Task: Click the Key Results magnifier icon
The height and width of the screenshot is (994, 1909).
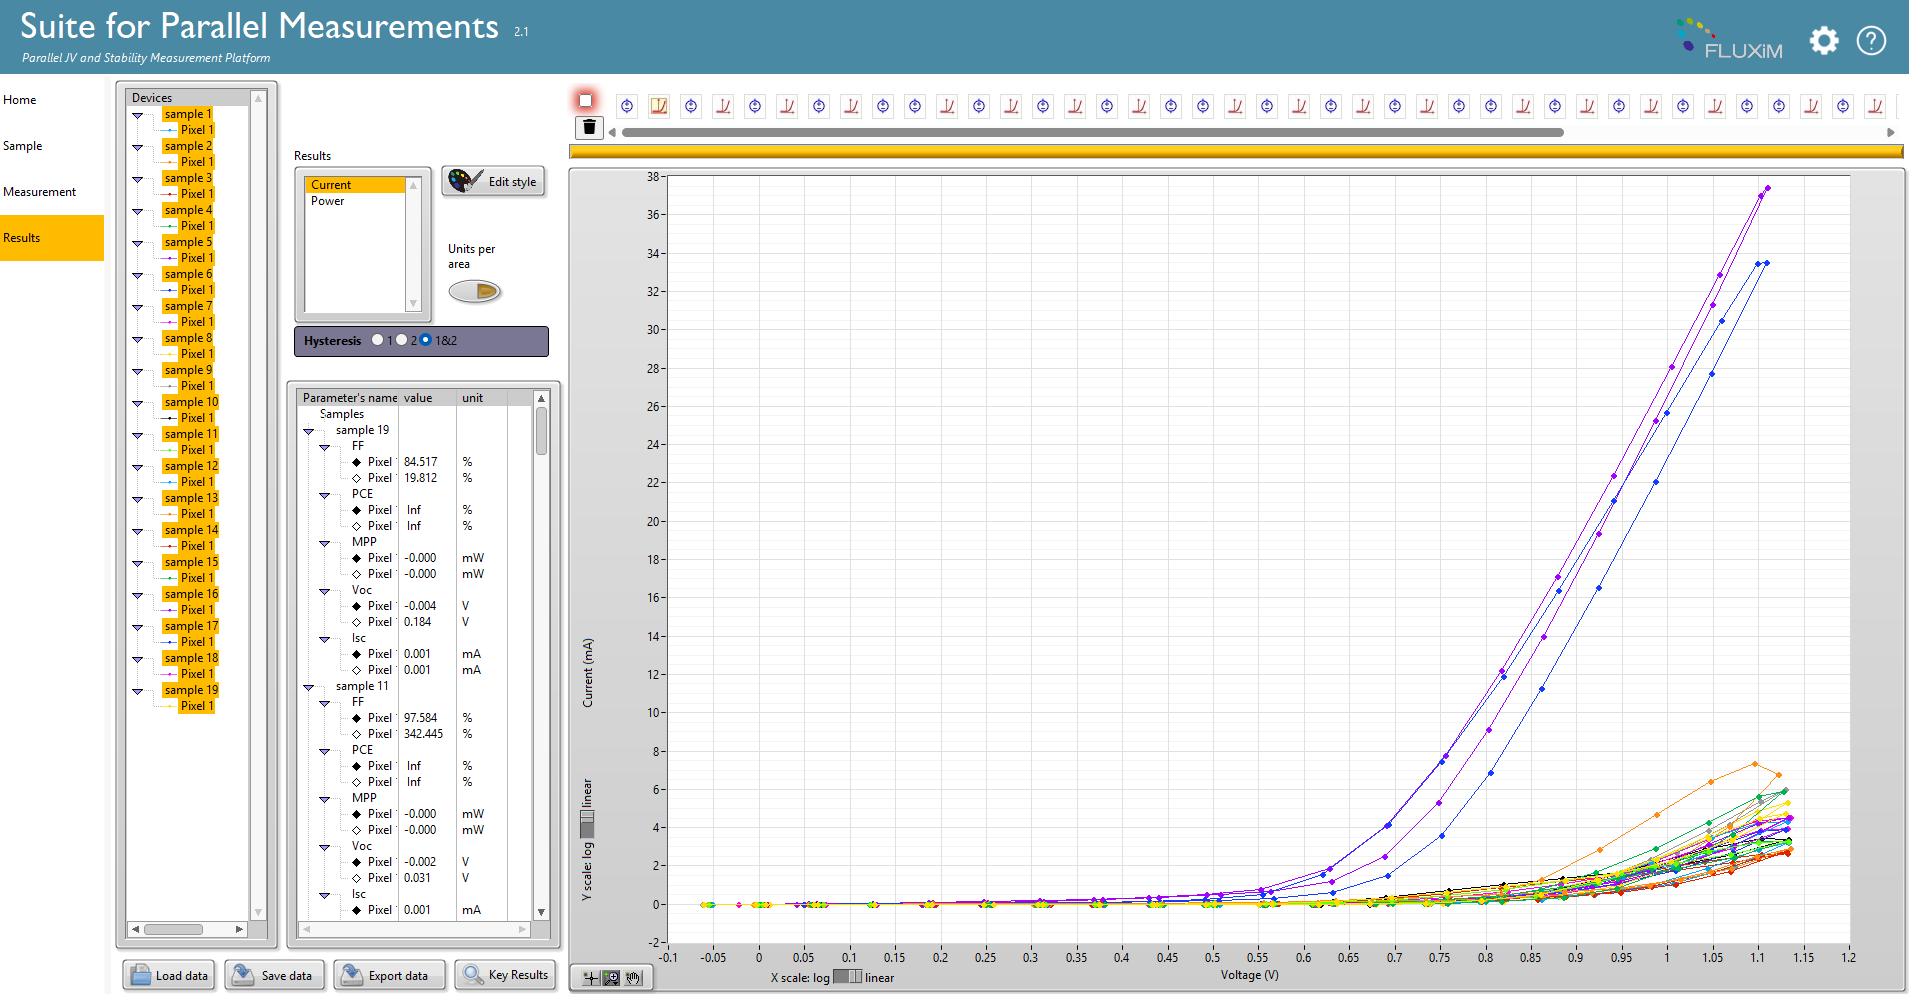Action: pos(473,975)
